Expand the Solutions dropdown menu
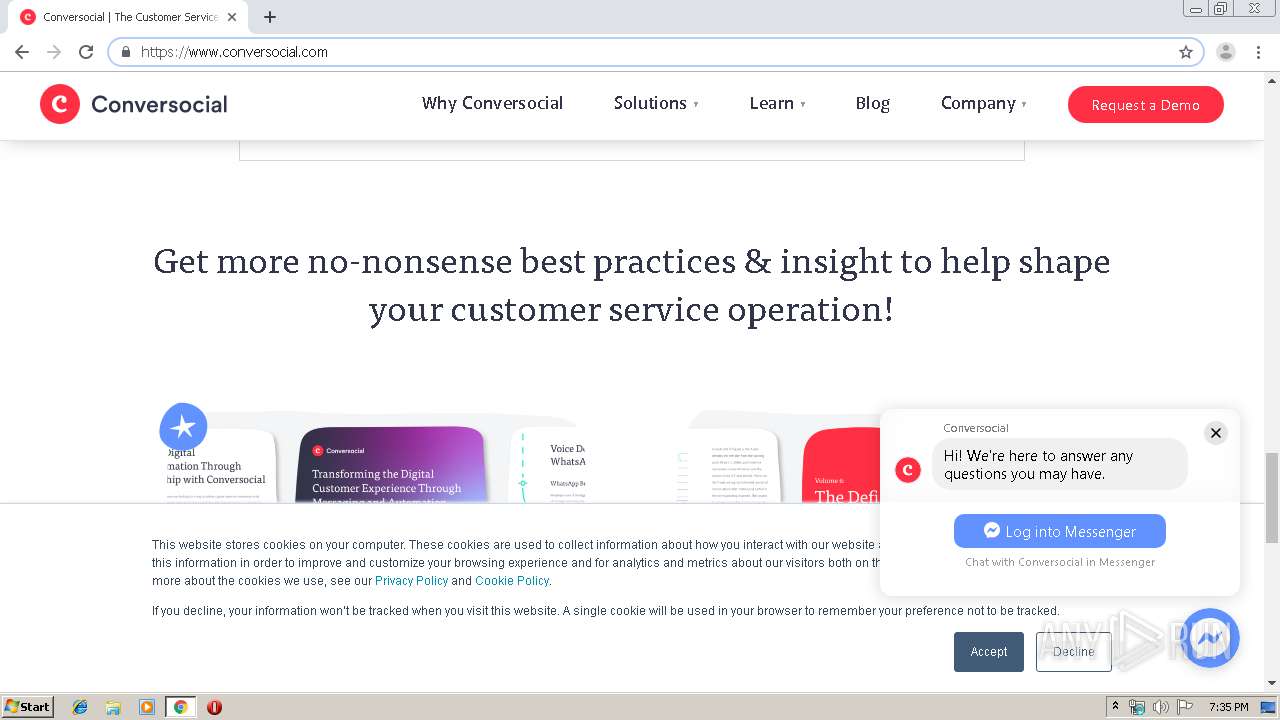Viewport: 1280px width, 720px height. (x=656, y=103)
